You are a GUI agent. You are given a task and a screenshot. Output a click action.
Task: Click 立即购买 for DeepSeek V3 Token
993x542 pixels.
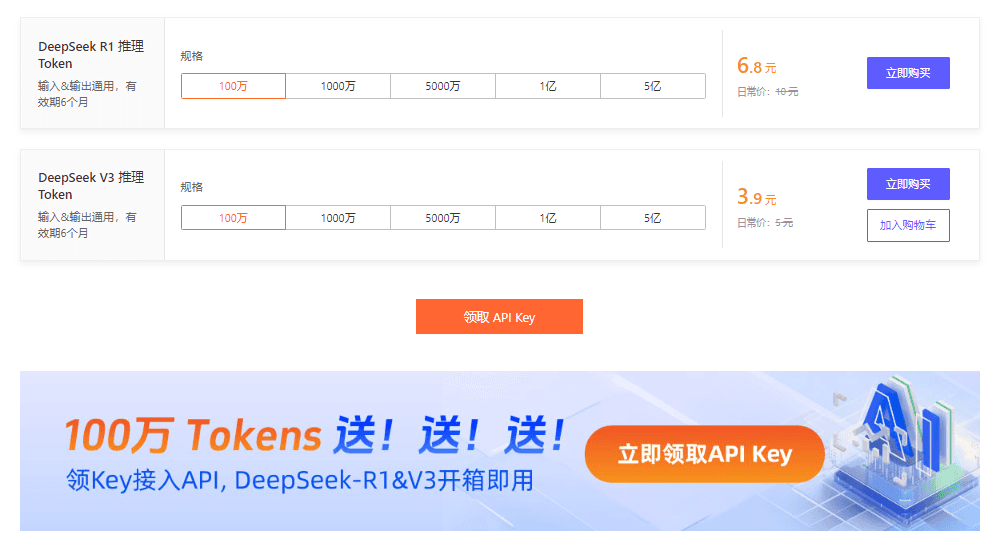(908, 184)
